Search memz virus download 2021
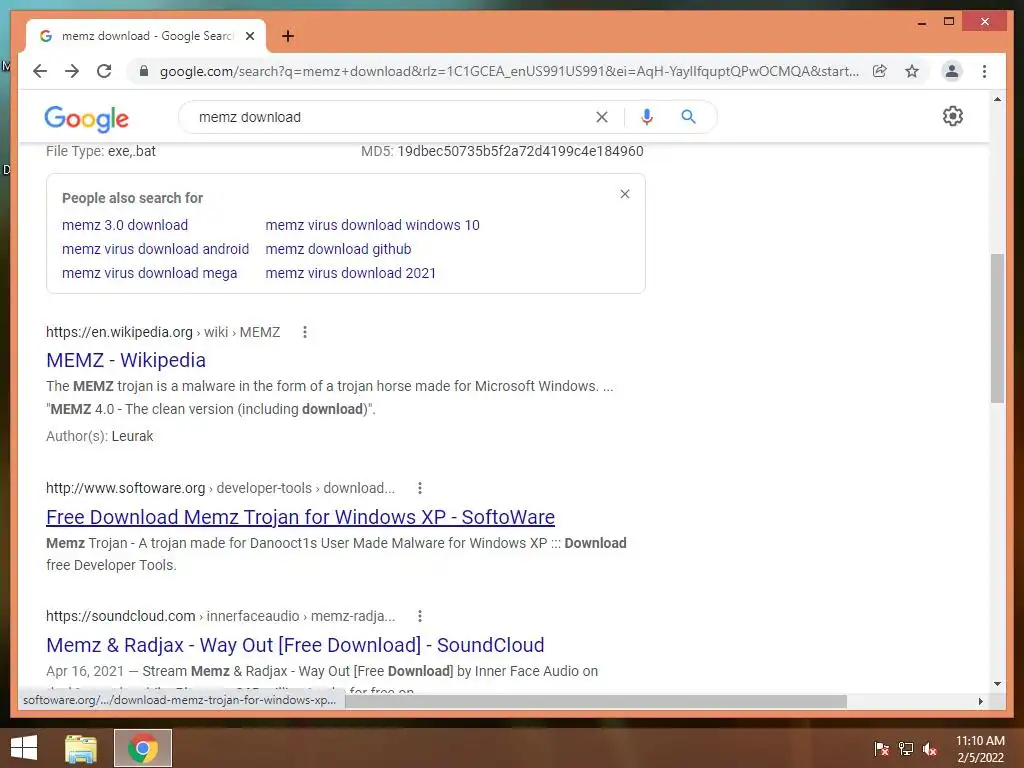This screenshot has width=1024, height=768. 351,273
